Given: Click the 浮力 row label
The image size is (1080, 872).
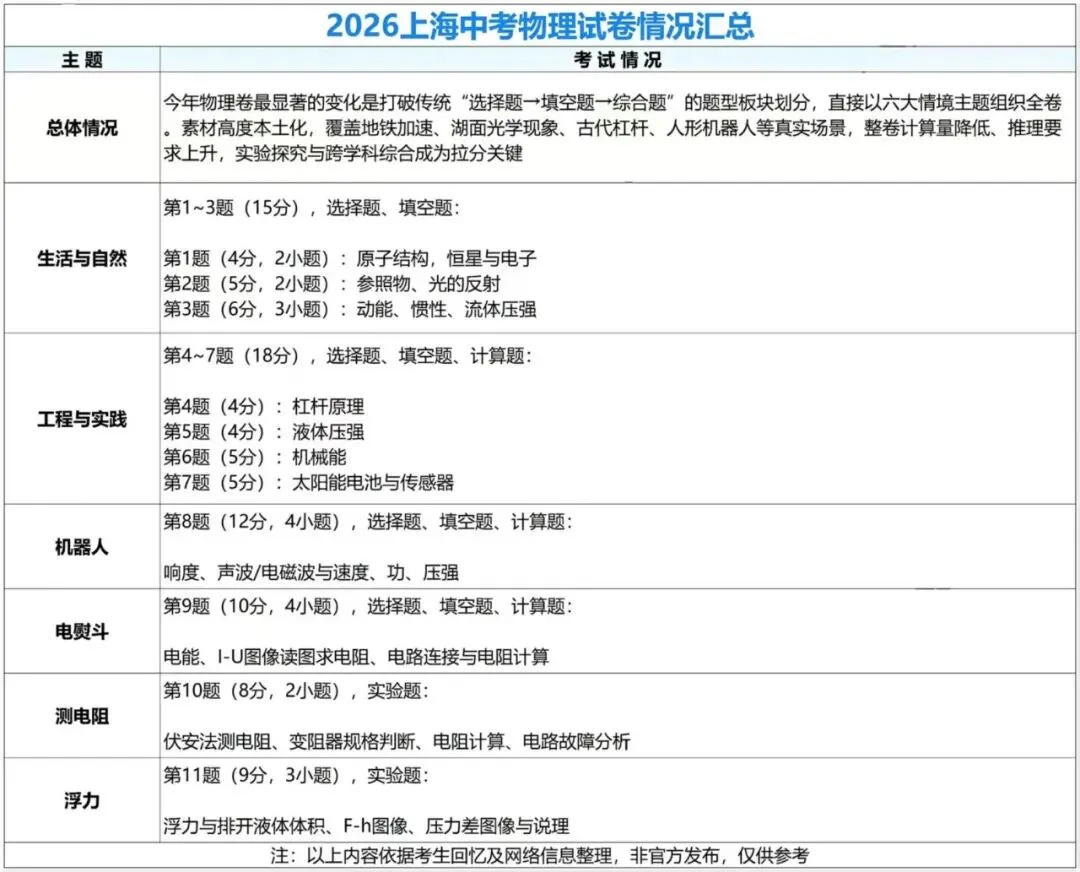Looking at the screenshot, I should click(x=82, y=800).
